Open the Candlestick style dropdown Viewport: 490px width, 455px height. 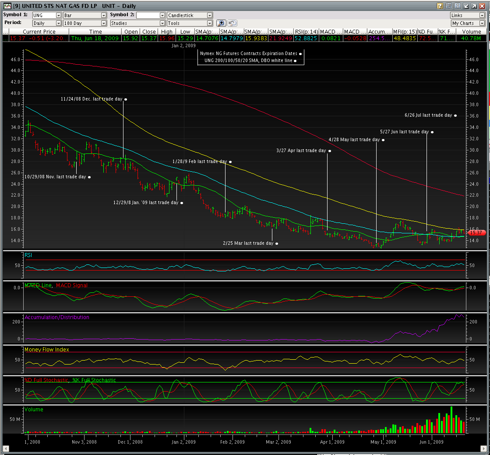(x=210, y=15)
